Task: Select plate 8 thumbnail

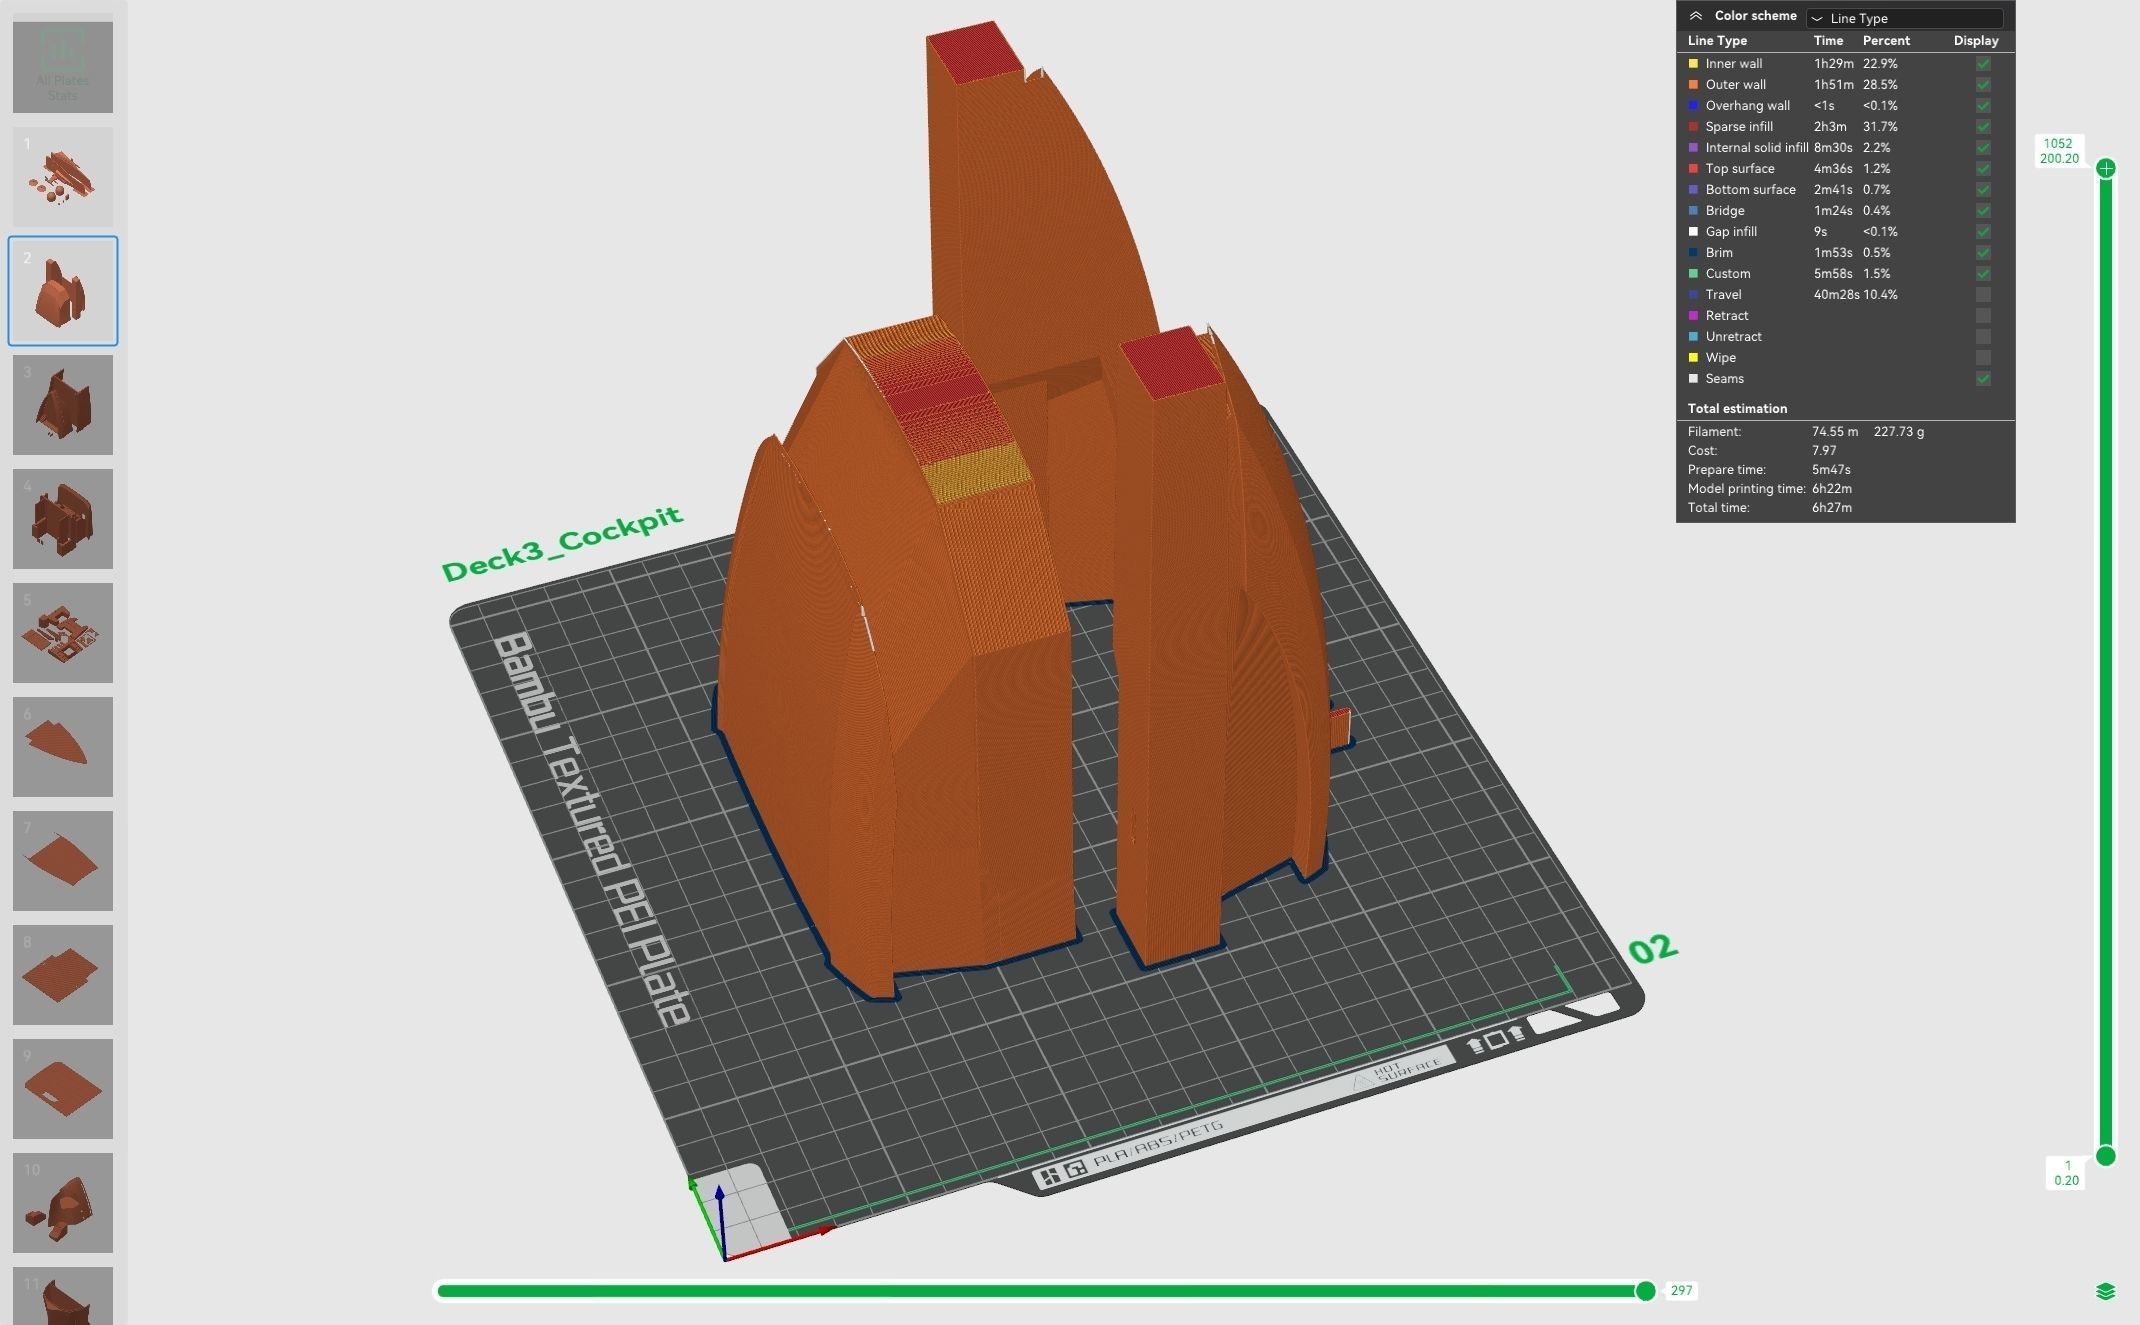Action: pyautogui.click(x=63, y=975)
